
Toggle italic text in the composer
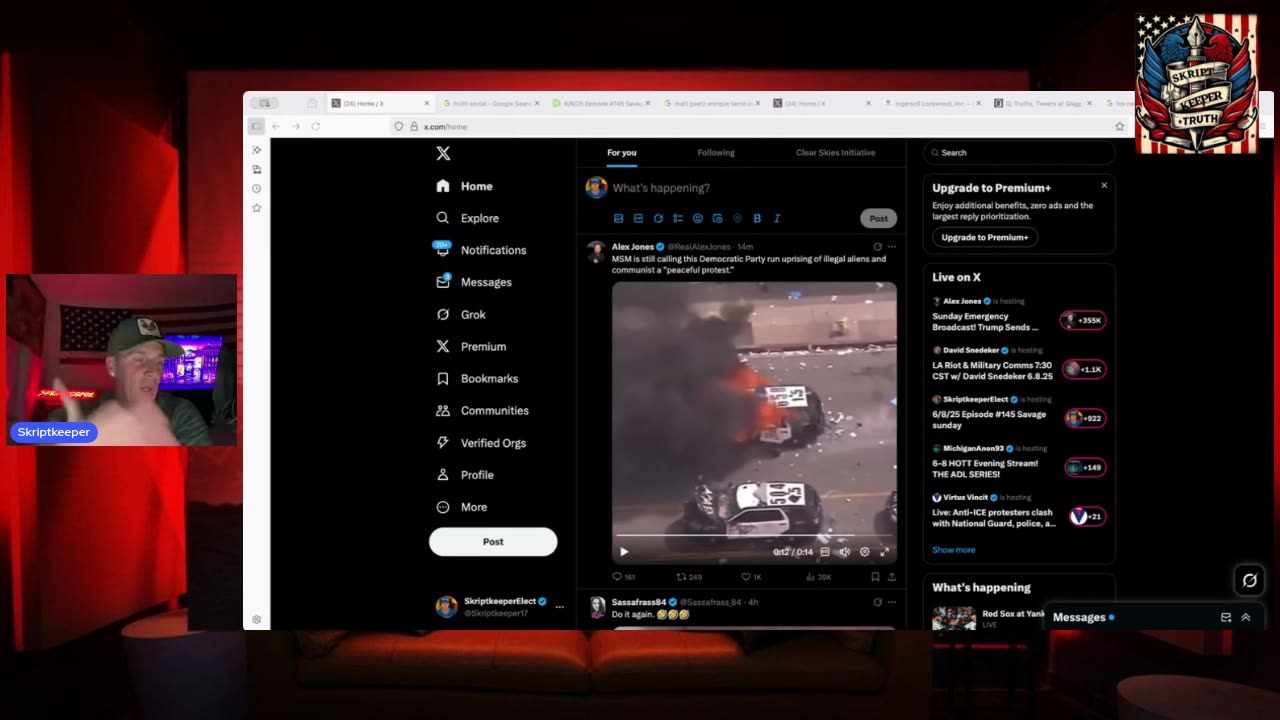pyautogui.click(x=777, y=218)
